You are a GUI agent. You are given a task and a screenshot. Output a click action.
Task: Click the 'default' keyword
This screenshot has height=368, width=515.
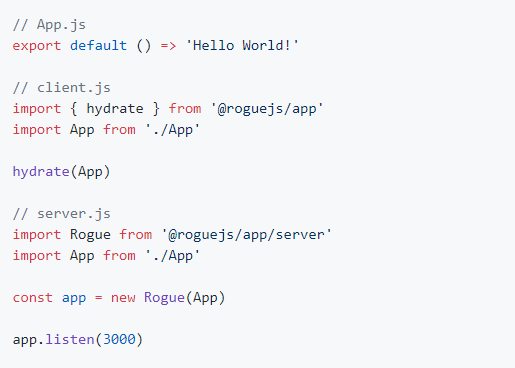tap(99, 45)
